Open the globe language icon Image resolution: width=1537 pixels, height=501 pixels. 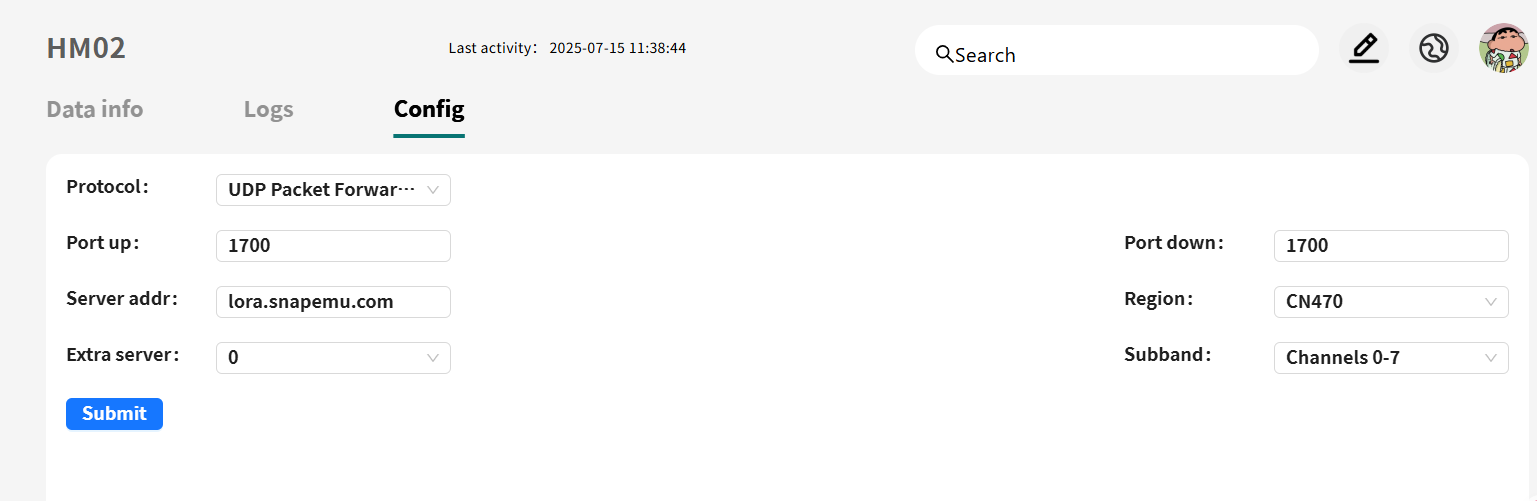1433,49
